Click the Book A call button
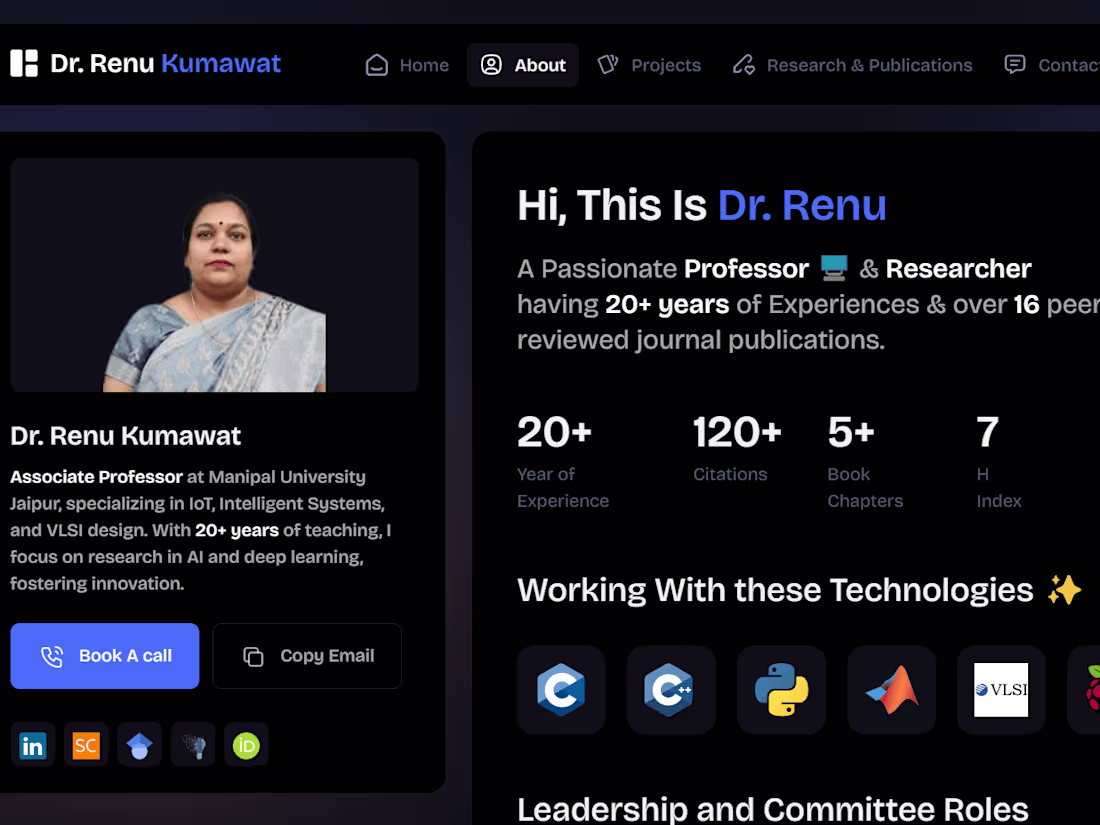The width and height of the screenshot is (1100, 825). 105,656
